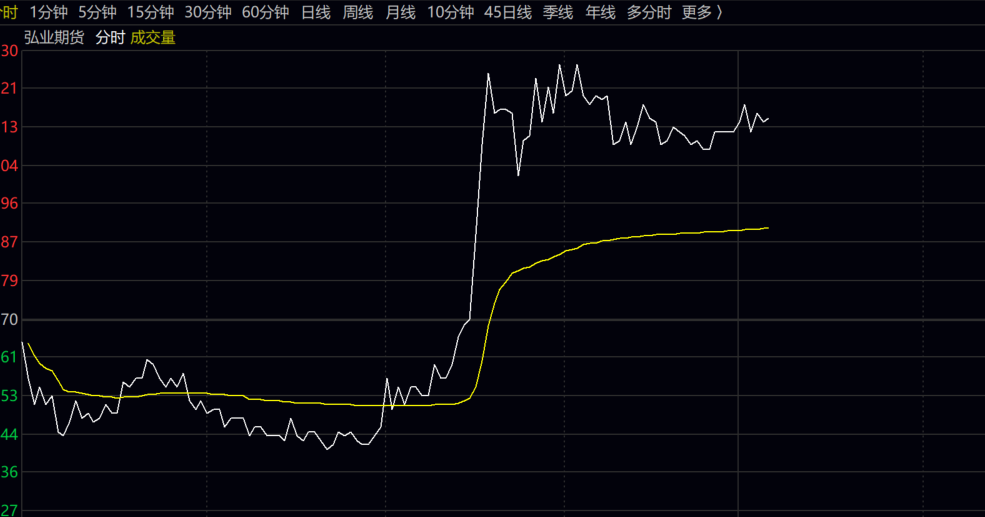Switch to 多分时 multi-day view
Image resolution: width=985 pixels, height=517 pixels.
coord(649,13)
